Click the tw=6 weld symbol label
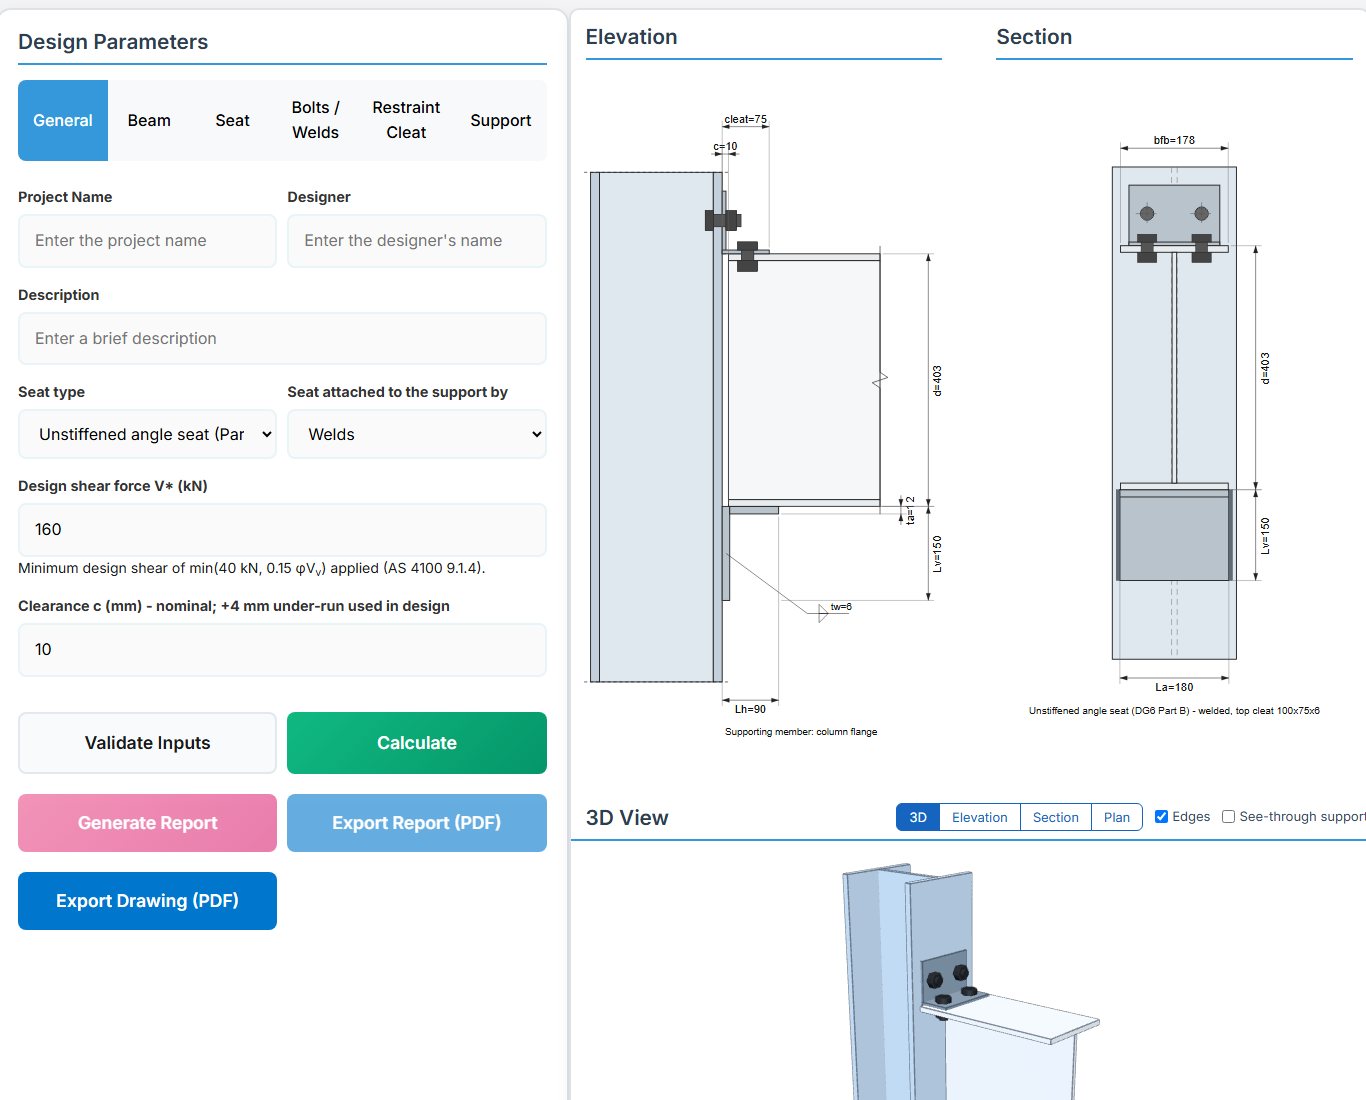This screenshot has height=1100, width=1366. point(841,607)
